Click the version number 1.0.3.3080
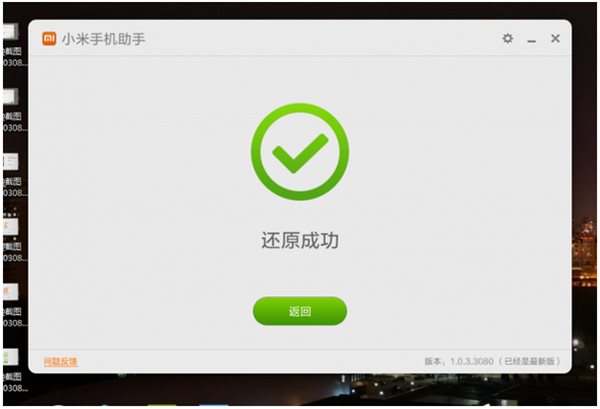The height and width of the screenshot is (409, 600). click(x=471, y=361)
